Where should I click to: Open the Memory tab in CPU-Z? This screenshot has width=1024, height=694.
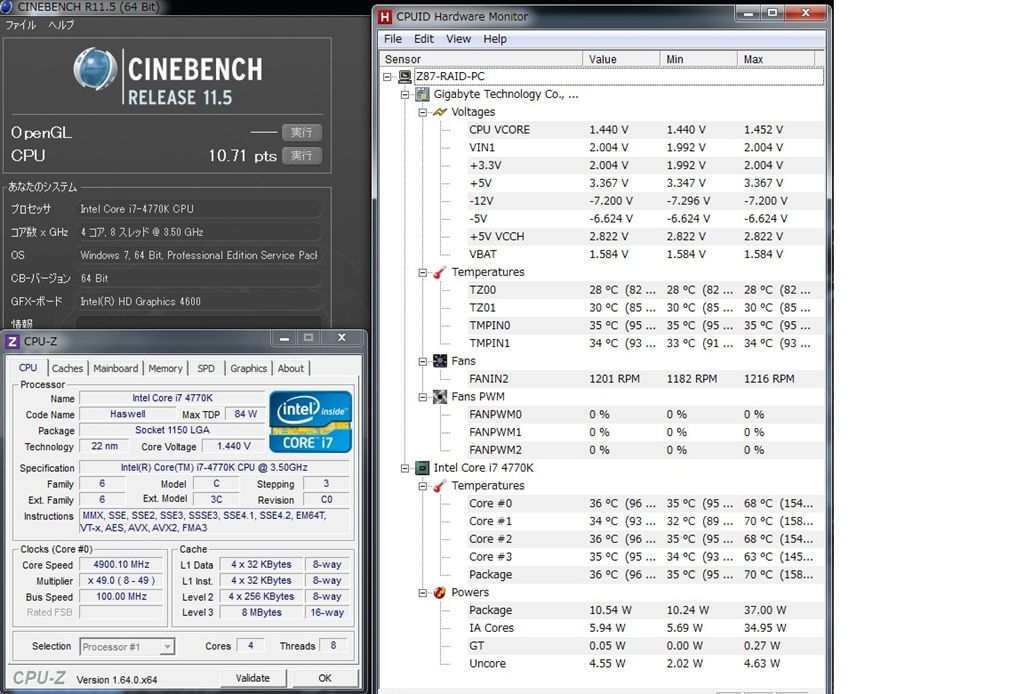pyautogui.click(x=166, y=368)
